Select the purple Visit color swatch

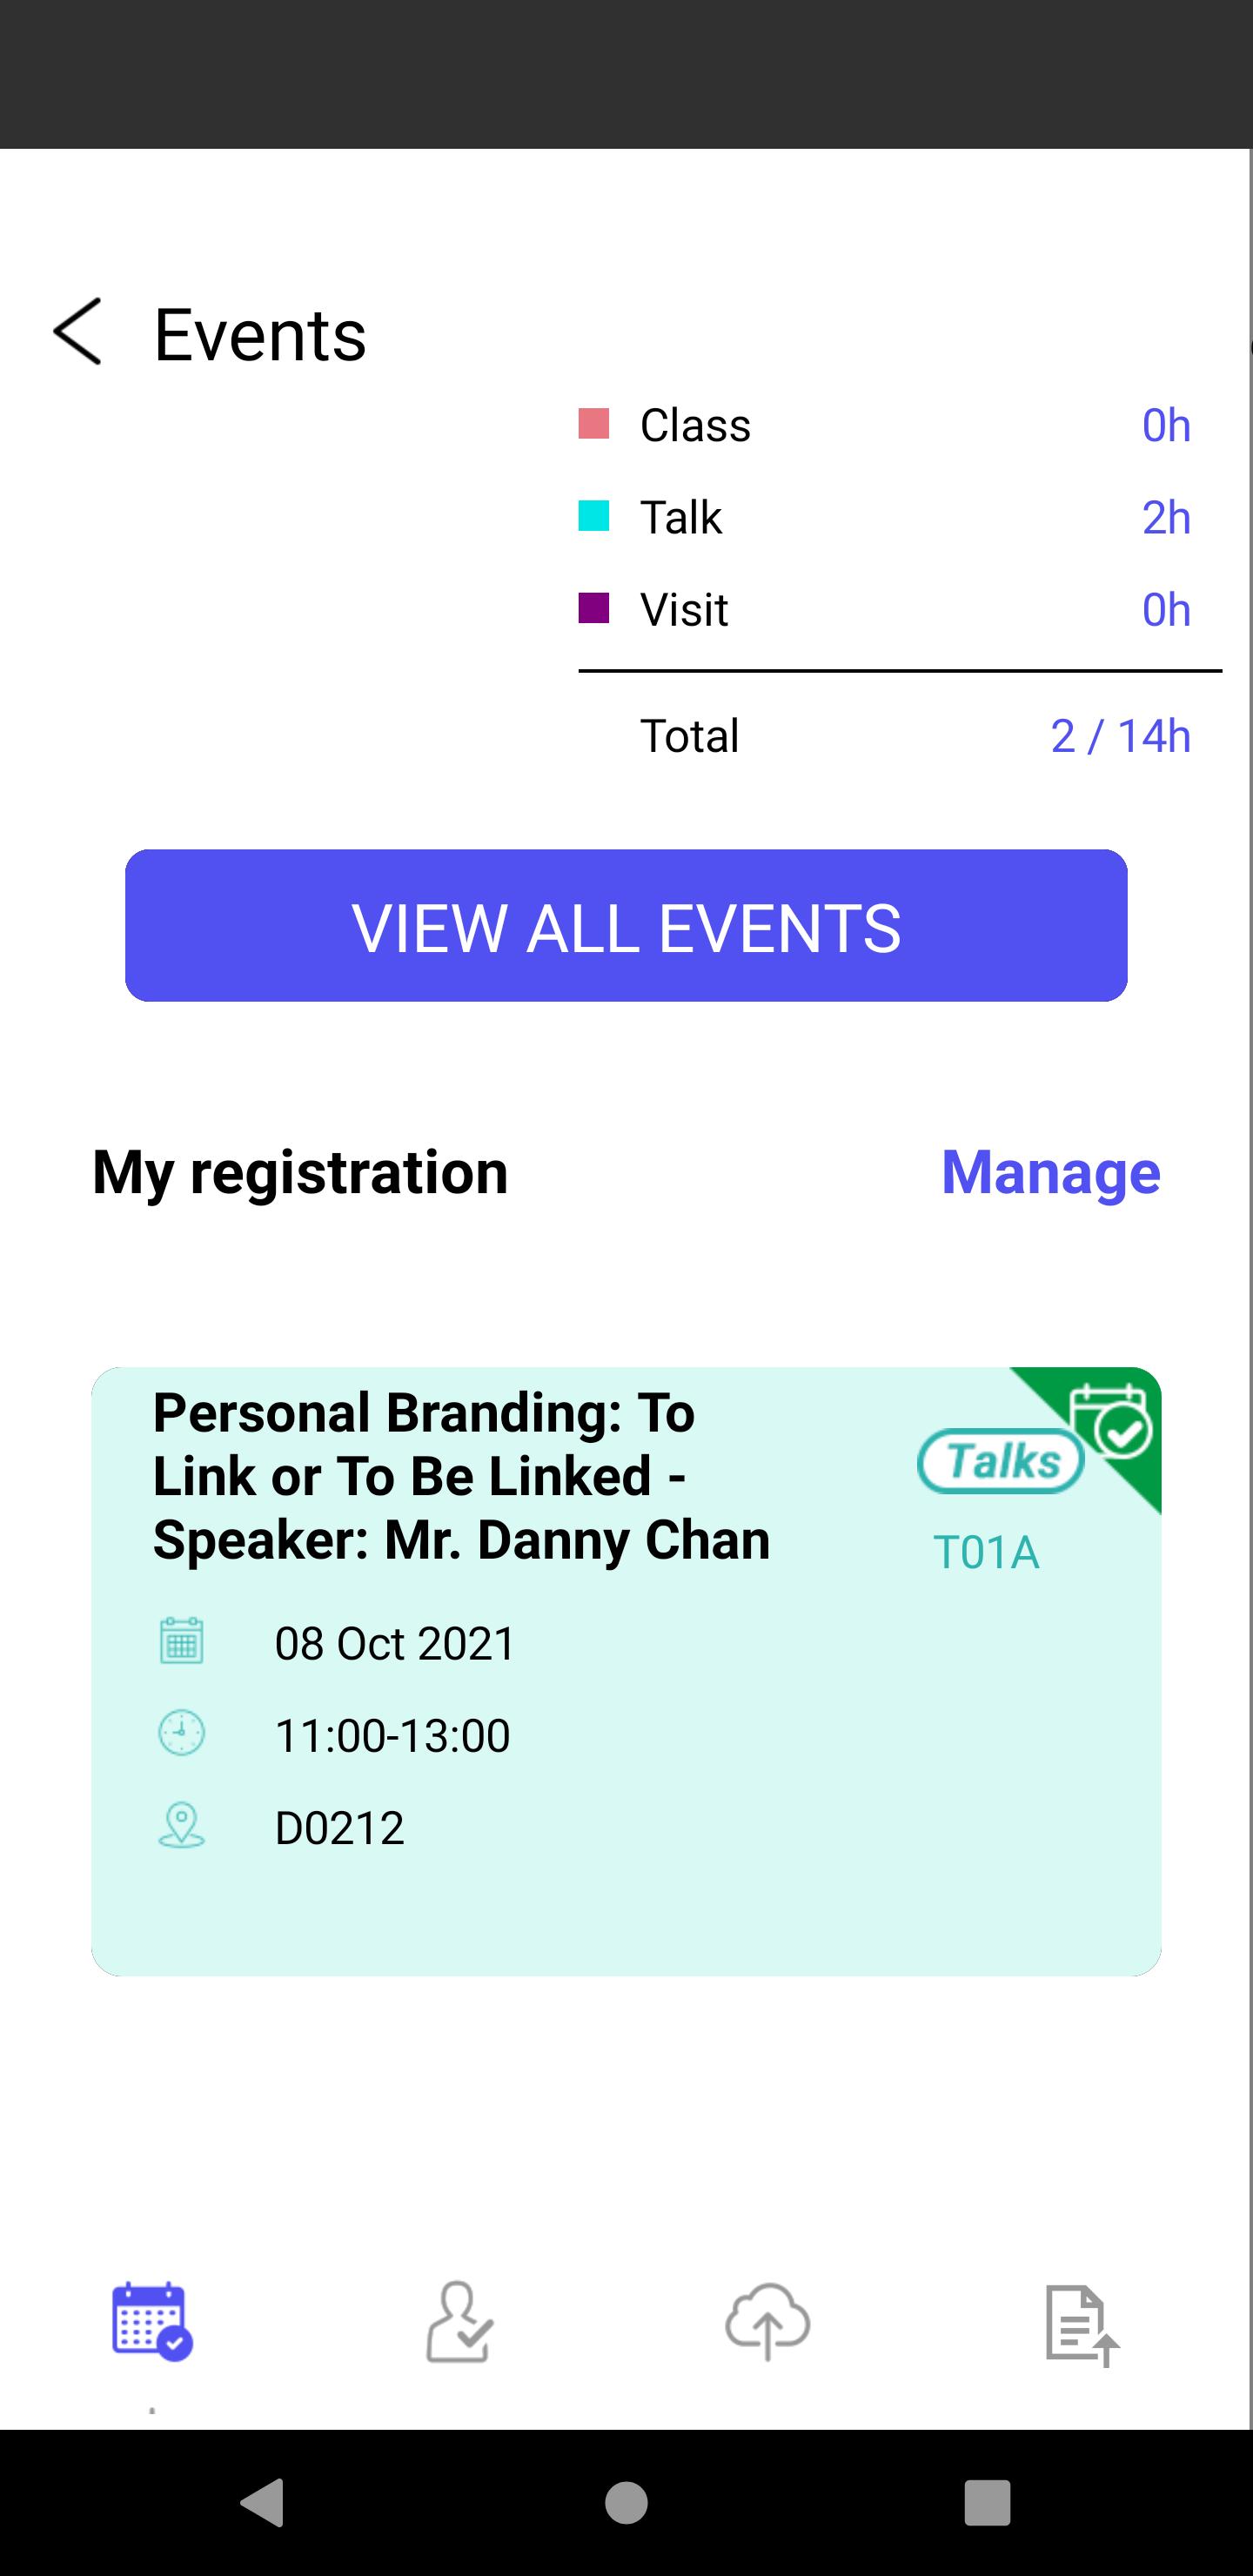(x=594, y=608)
